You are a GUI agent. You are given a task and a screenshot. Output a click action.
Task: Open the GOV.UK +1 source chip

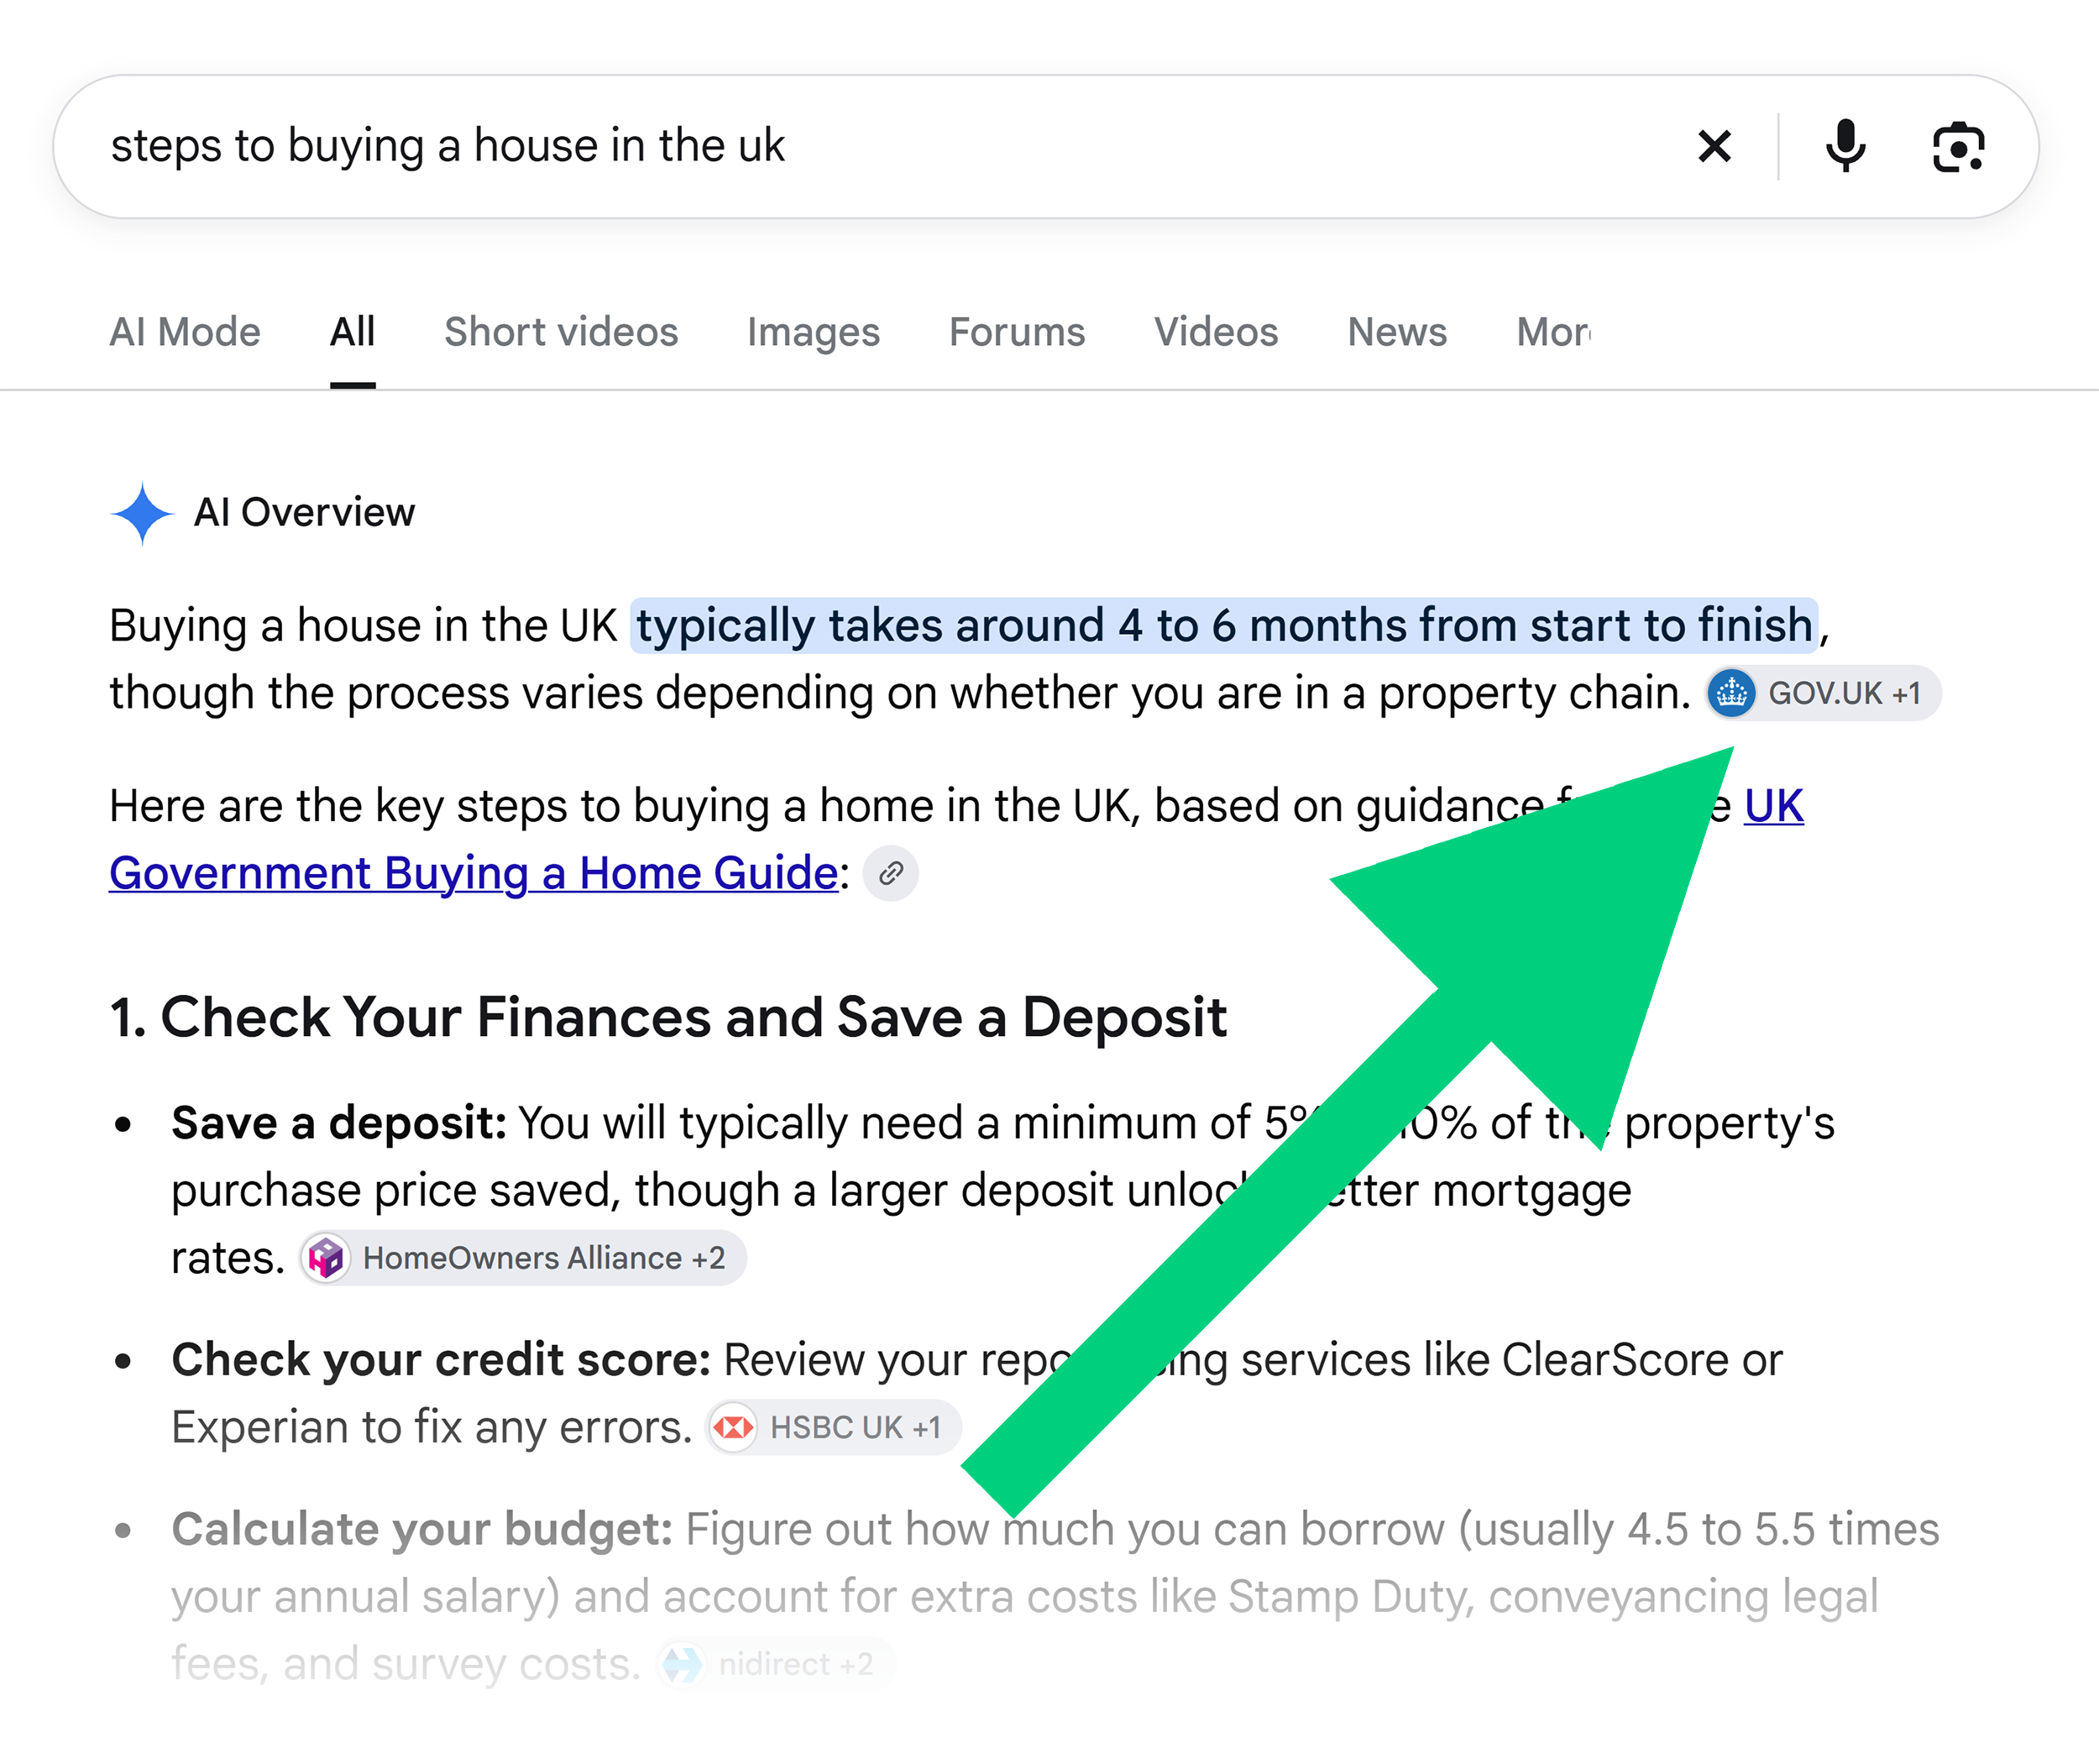[1823, 693]
